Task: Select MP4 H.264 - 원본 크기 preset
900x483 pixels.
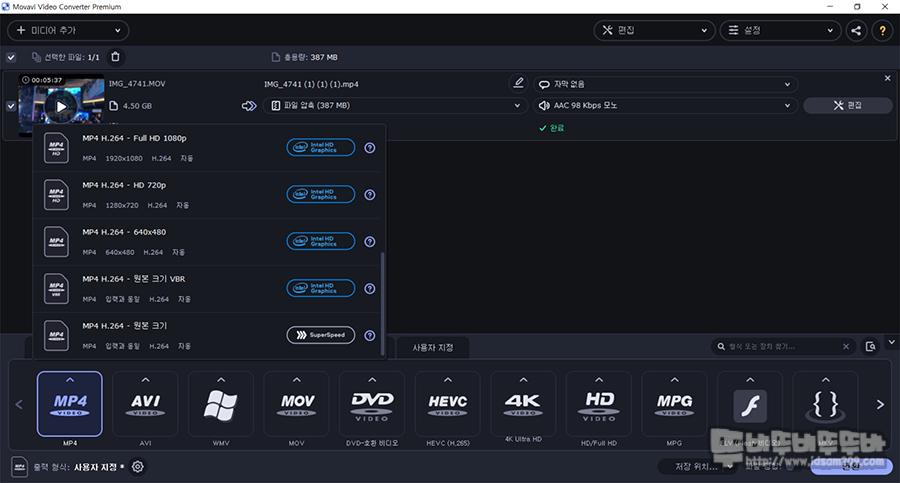Action: (207, 335)
